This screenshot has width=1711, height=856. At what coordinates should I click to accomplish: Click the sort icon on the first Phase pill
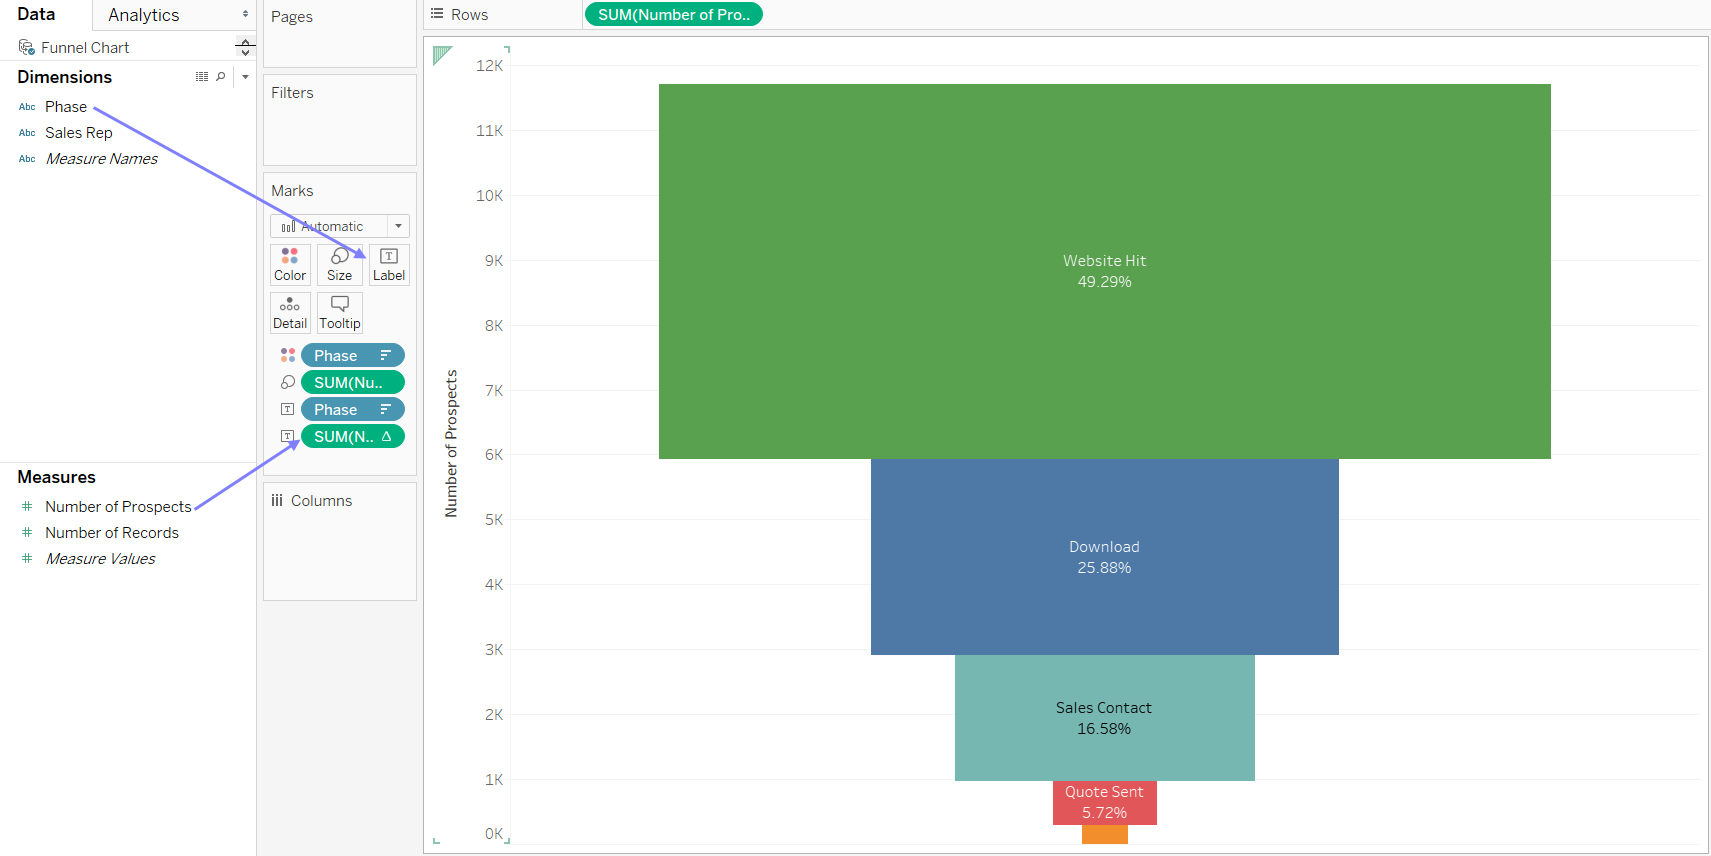point(385,355)
